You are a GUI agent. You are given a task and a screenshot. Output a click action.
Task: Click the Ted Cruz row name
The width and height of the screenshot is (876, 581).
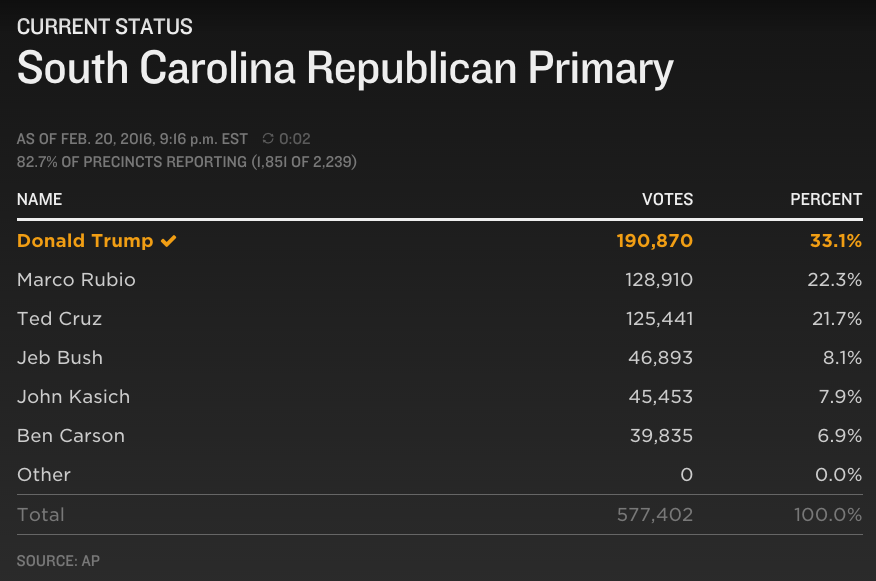pyautogui.click(x=59, y=319)
